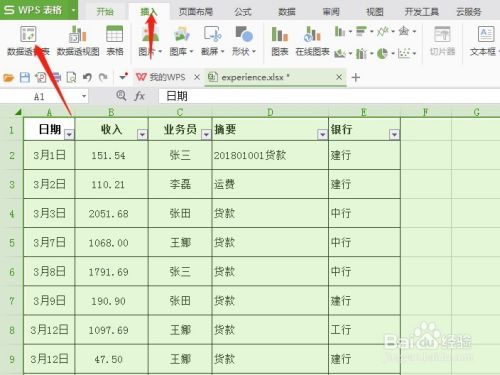The width and height of the screenshot is (500, 375).
Task: Open the WPS 表格 application menu arrow
Action: (x=73, y=10)
